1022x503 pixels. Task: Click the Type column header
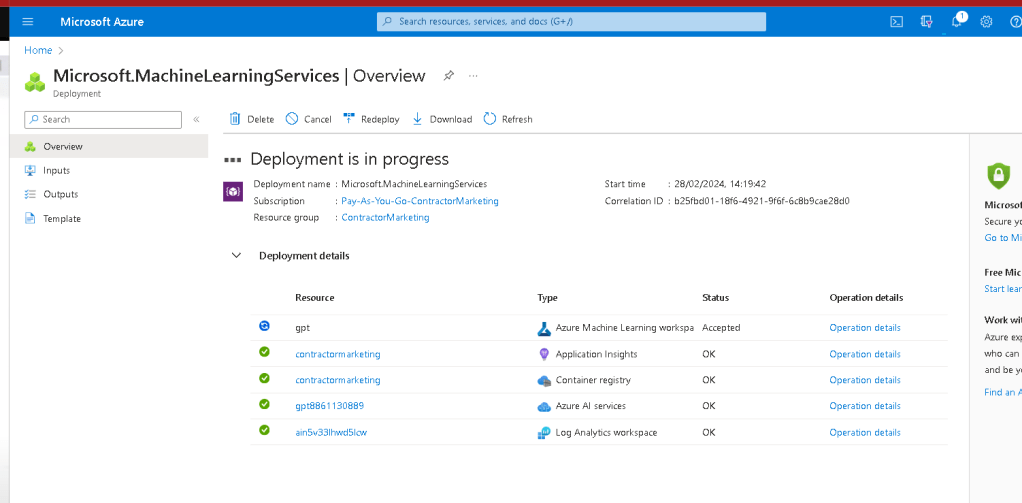548,298
